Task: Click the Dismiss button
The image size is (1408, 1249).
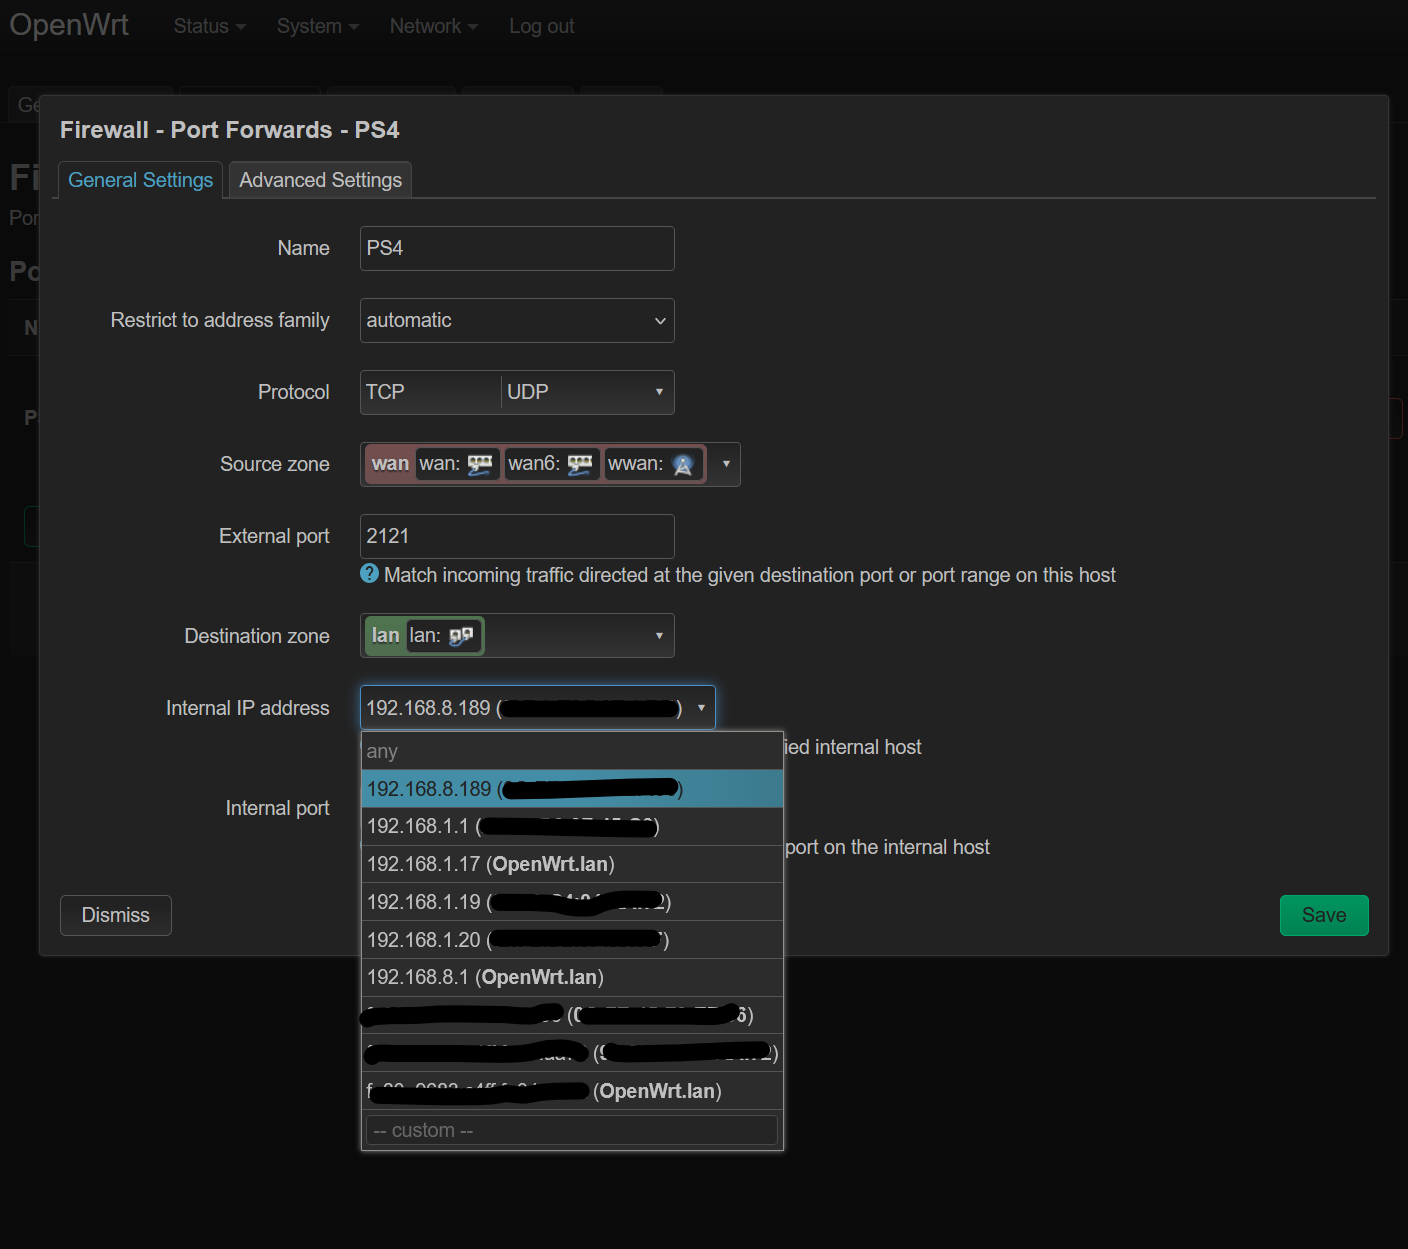Action: 116,915
